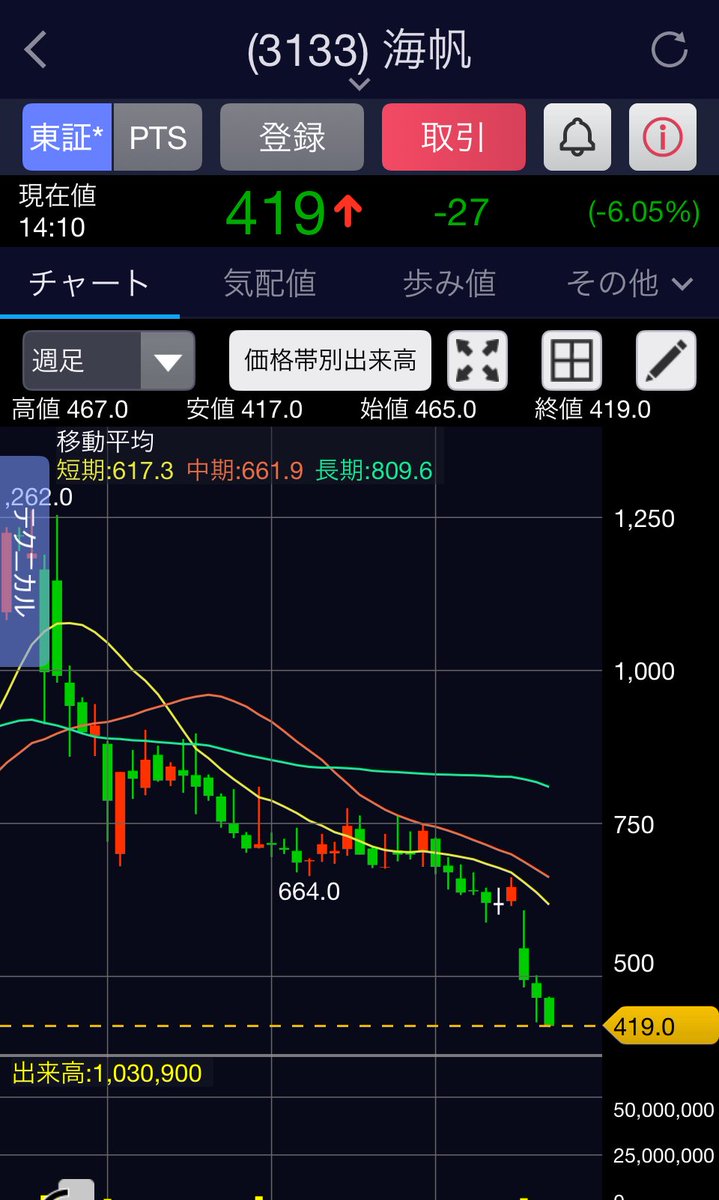The height and width of the screenshot is (1200, 719).
Task: Tap the 短期:617.3 moving average label
Action: pos(115,470)
